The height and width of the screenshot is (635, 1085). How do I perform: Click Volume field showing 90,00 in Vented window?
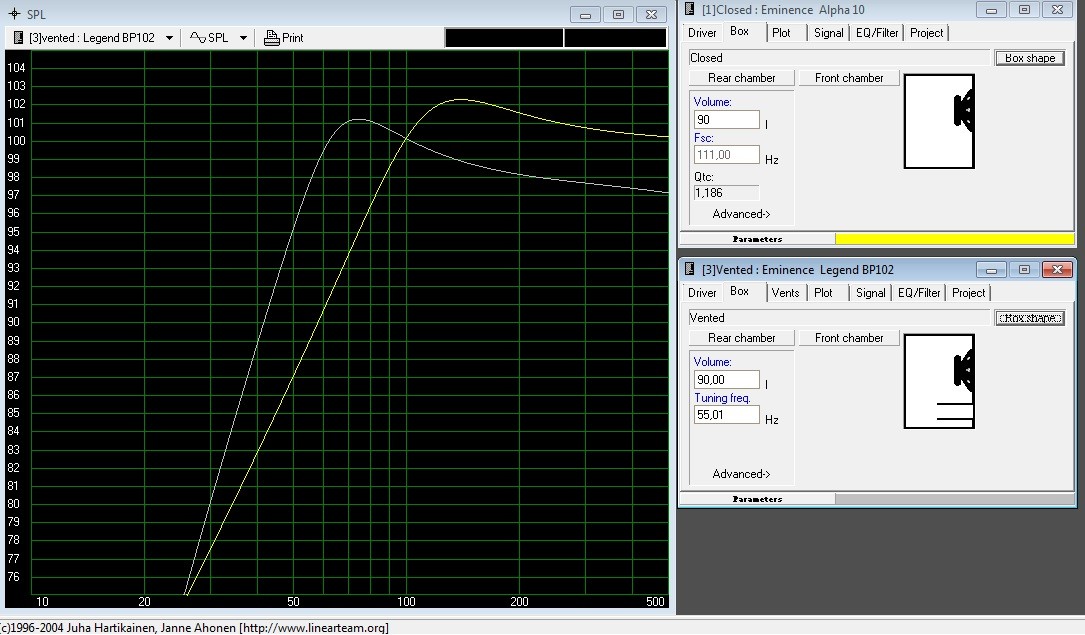727,380
